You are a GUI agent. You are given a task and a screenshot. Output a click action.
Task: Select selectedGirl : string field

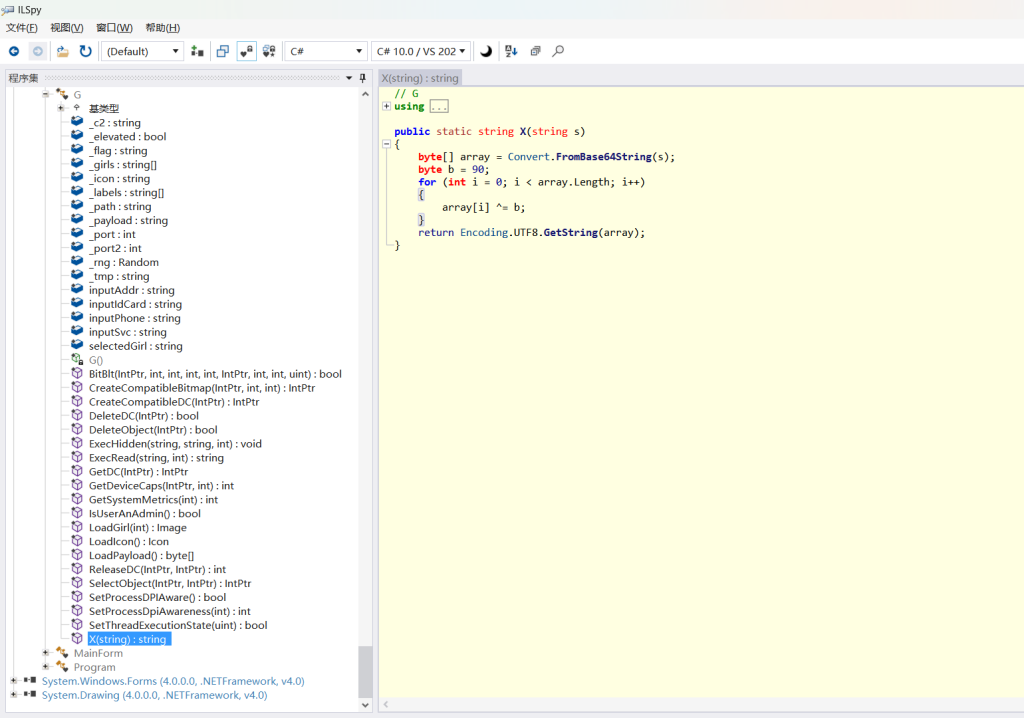tap(136, 346)
